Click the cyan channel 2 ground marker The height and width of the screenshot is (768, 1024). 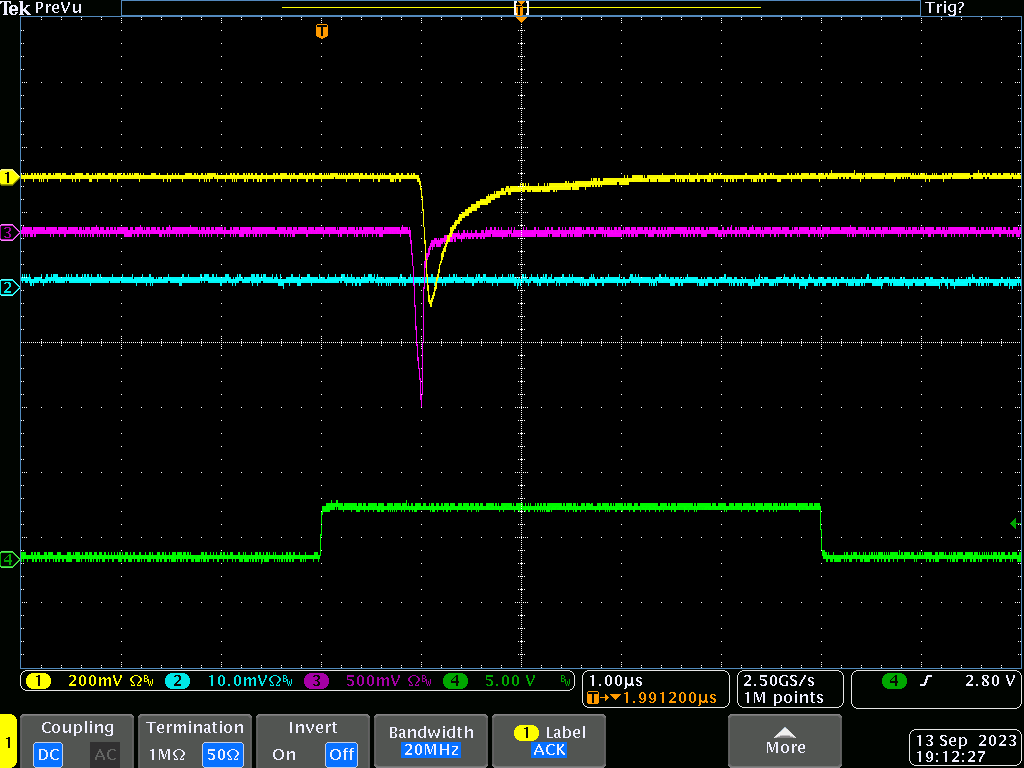click(x=9, y=288)
